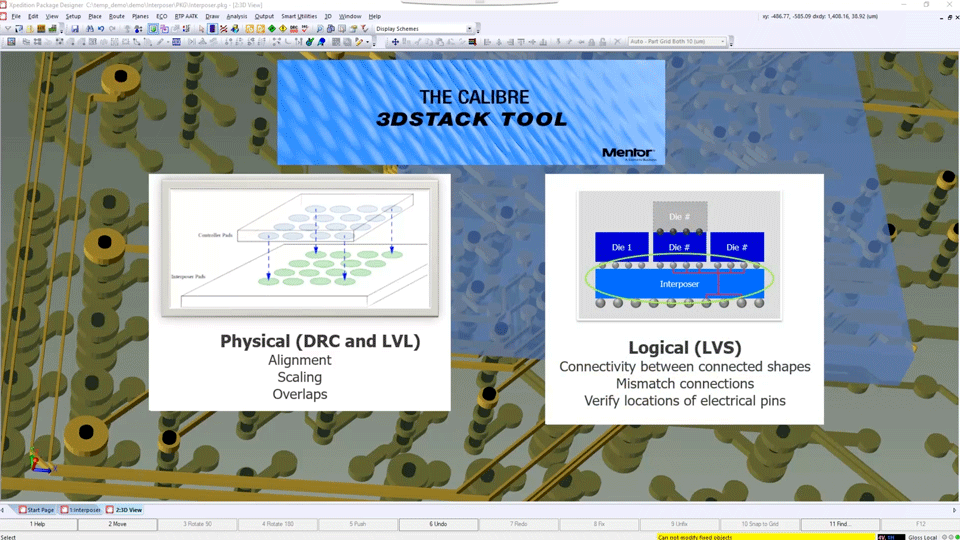Click the 6 Undo function key button

pos(438,524)
